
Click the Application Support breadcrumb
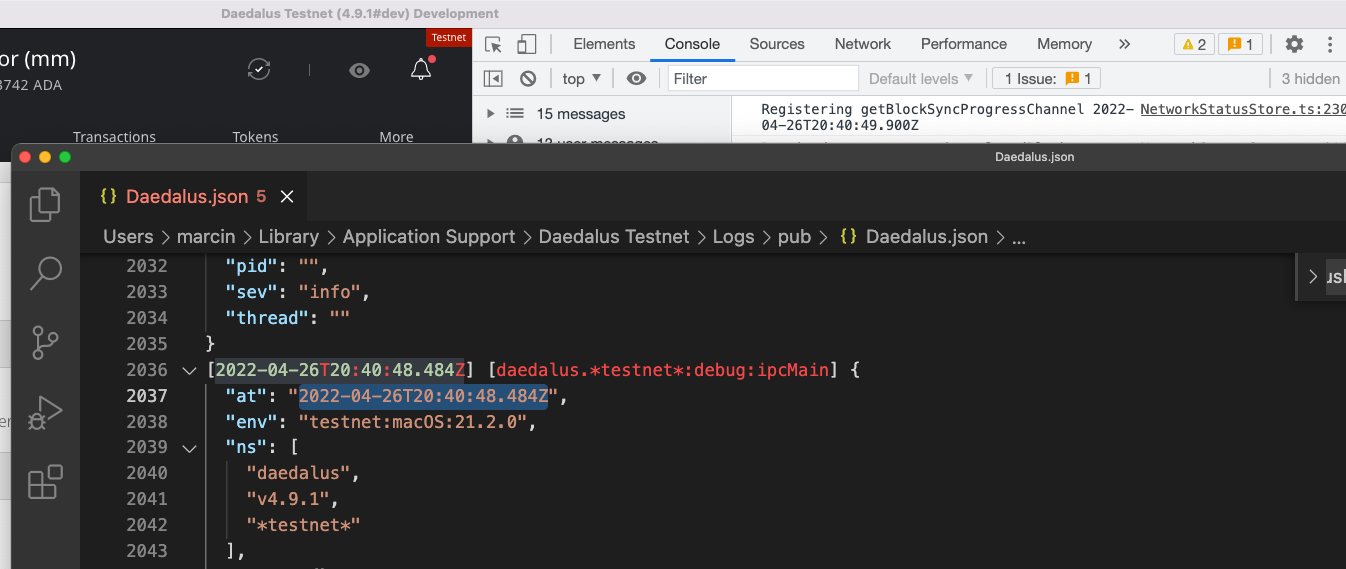429,237
